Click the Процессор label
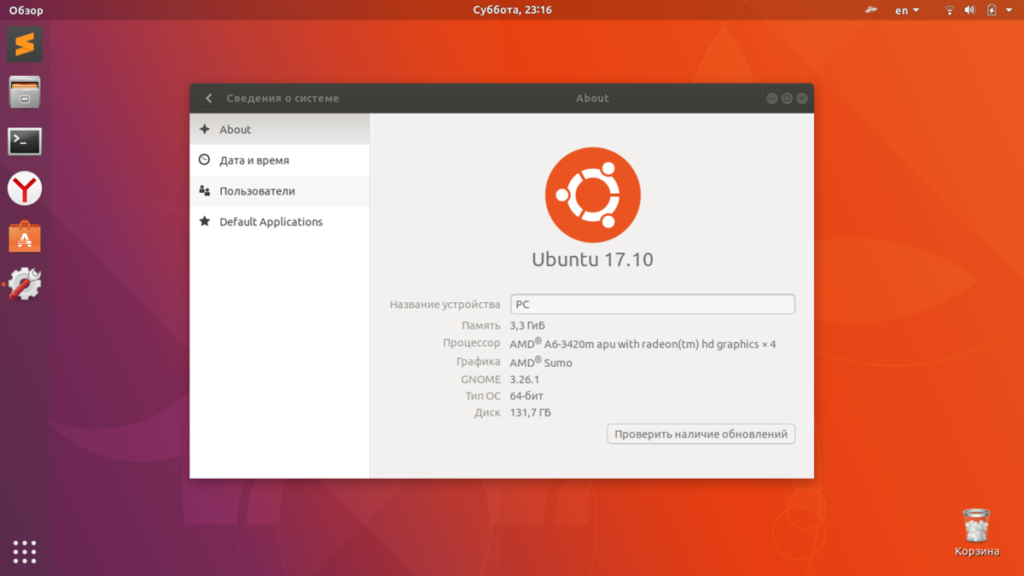This screenshot has height=576, width=1024. click(472, 343)
